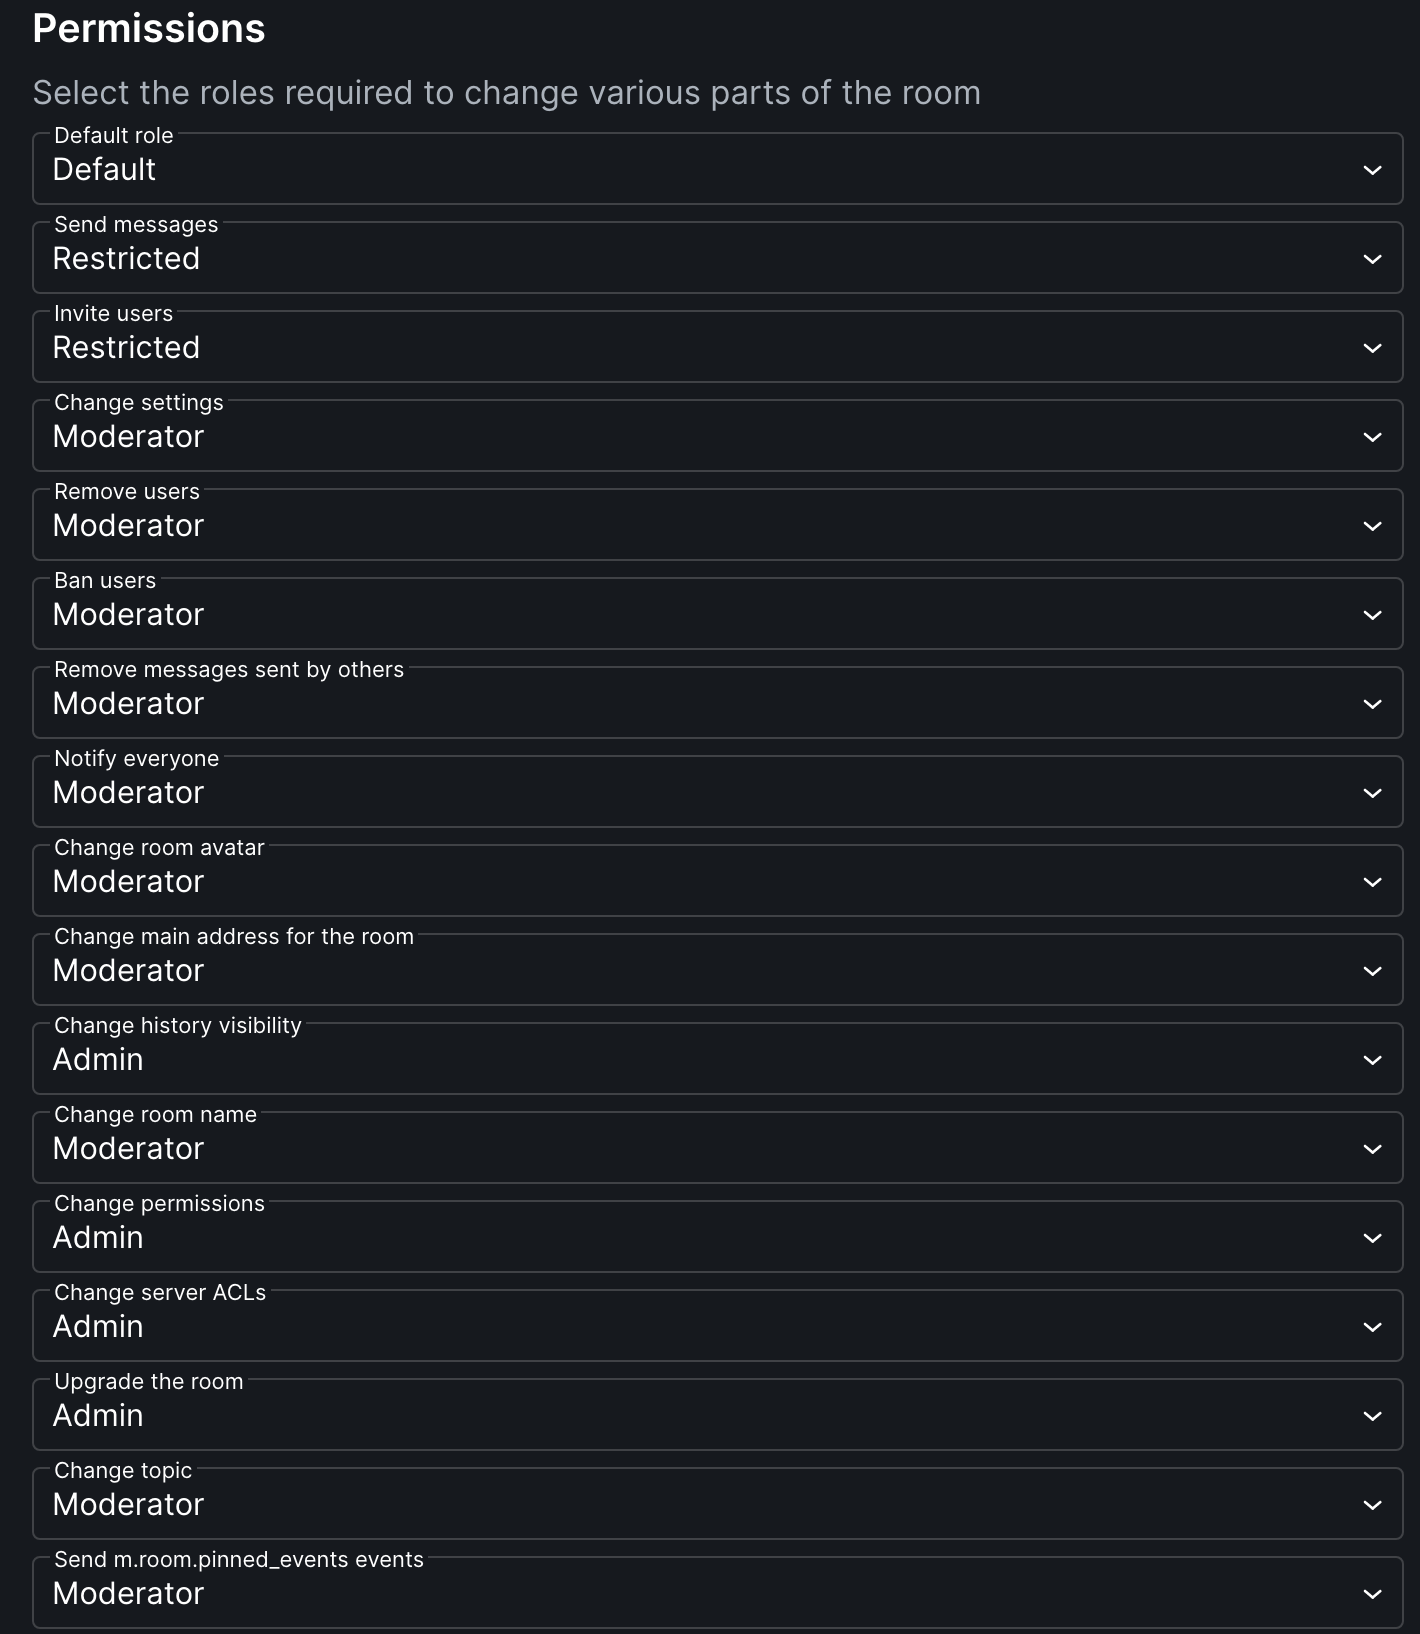
Task: Open the Default role dropdown
Action: [x=717, y=169]
